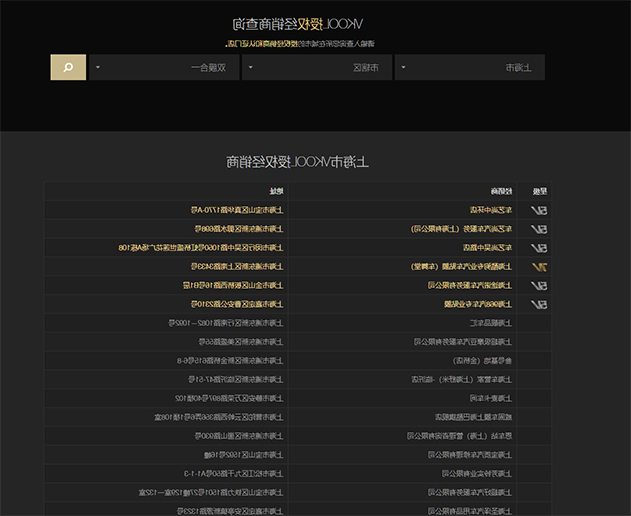Screen dimensions: 631x516
Task: Select dealer 车艺尚吴中路店
Action: coord(487,248)
